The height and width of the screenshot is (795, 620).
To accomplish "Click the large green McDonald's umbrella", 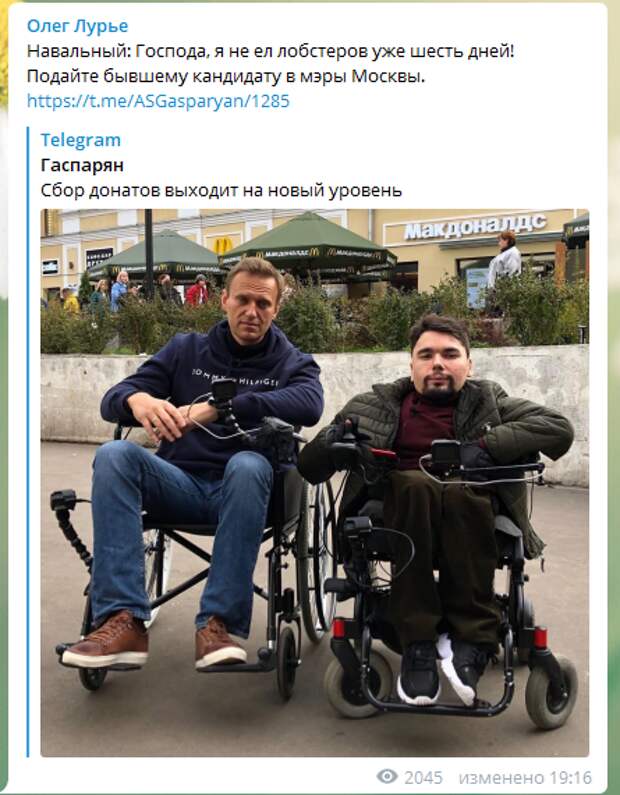I will coord(308,241).
